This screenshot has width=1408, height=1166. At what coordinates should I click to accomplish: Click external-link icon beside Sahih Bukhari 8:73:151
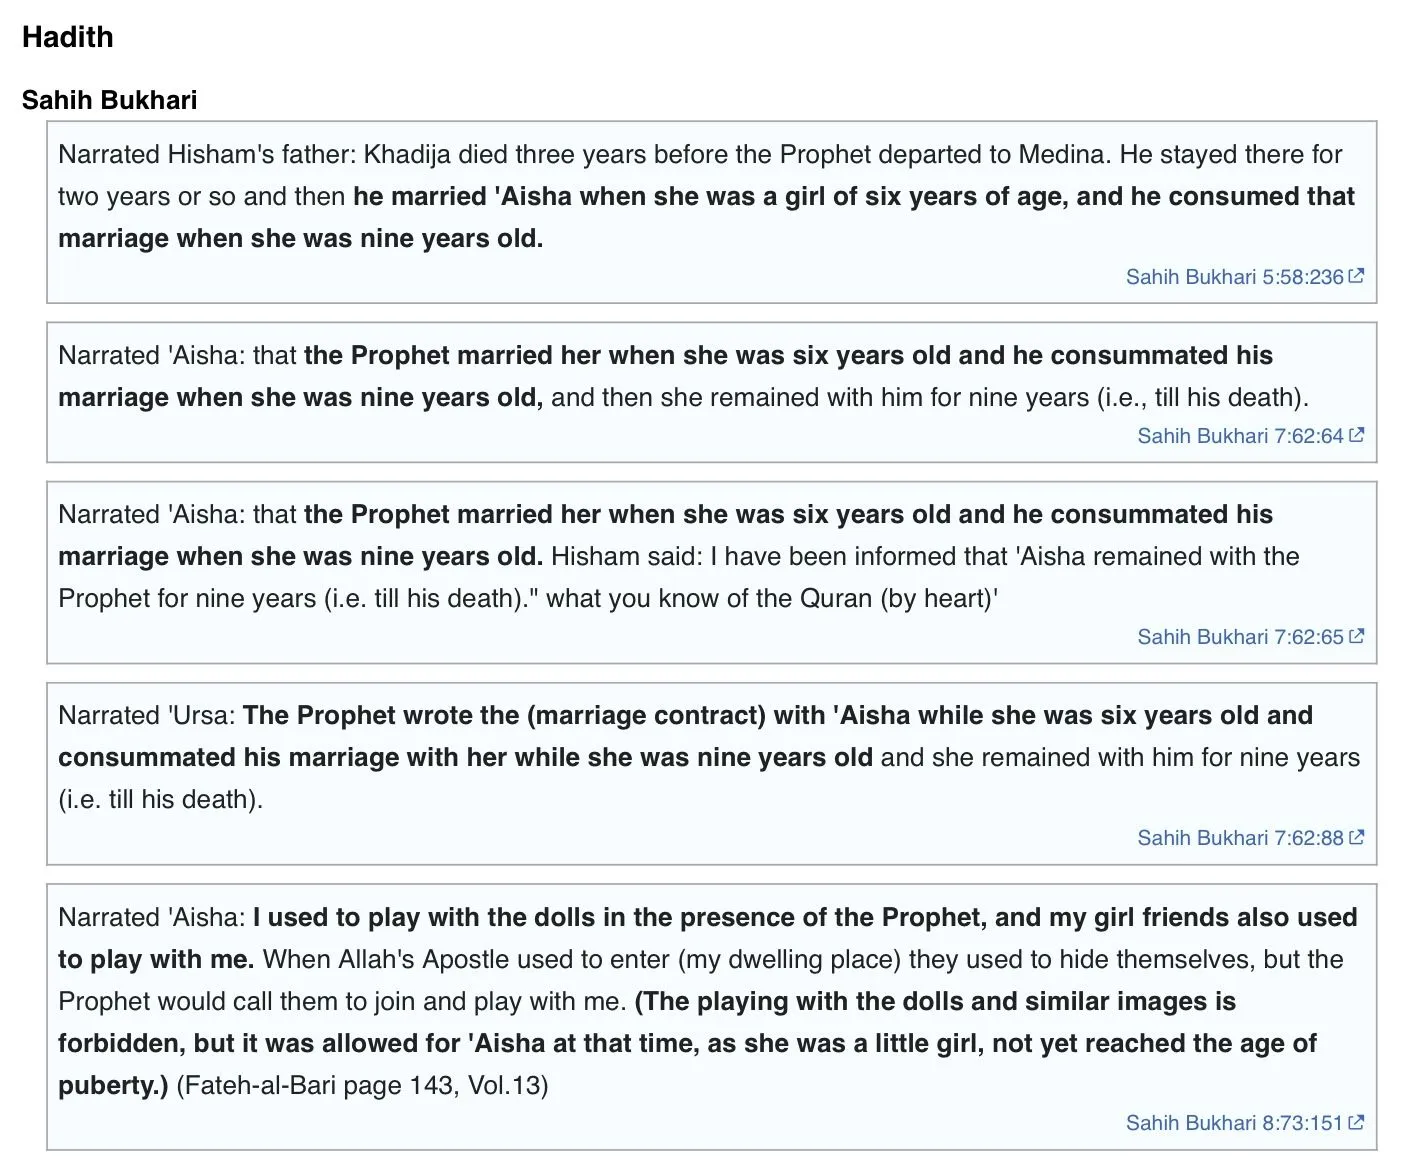(1356, 1122)
